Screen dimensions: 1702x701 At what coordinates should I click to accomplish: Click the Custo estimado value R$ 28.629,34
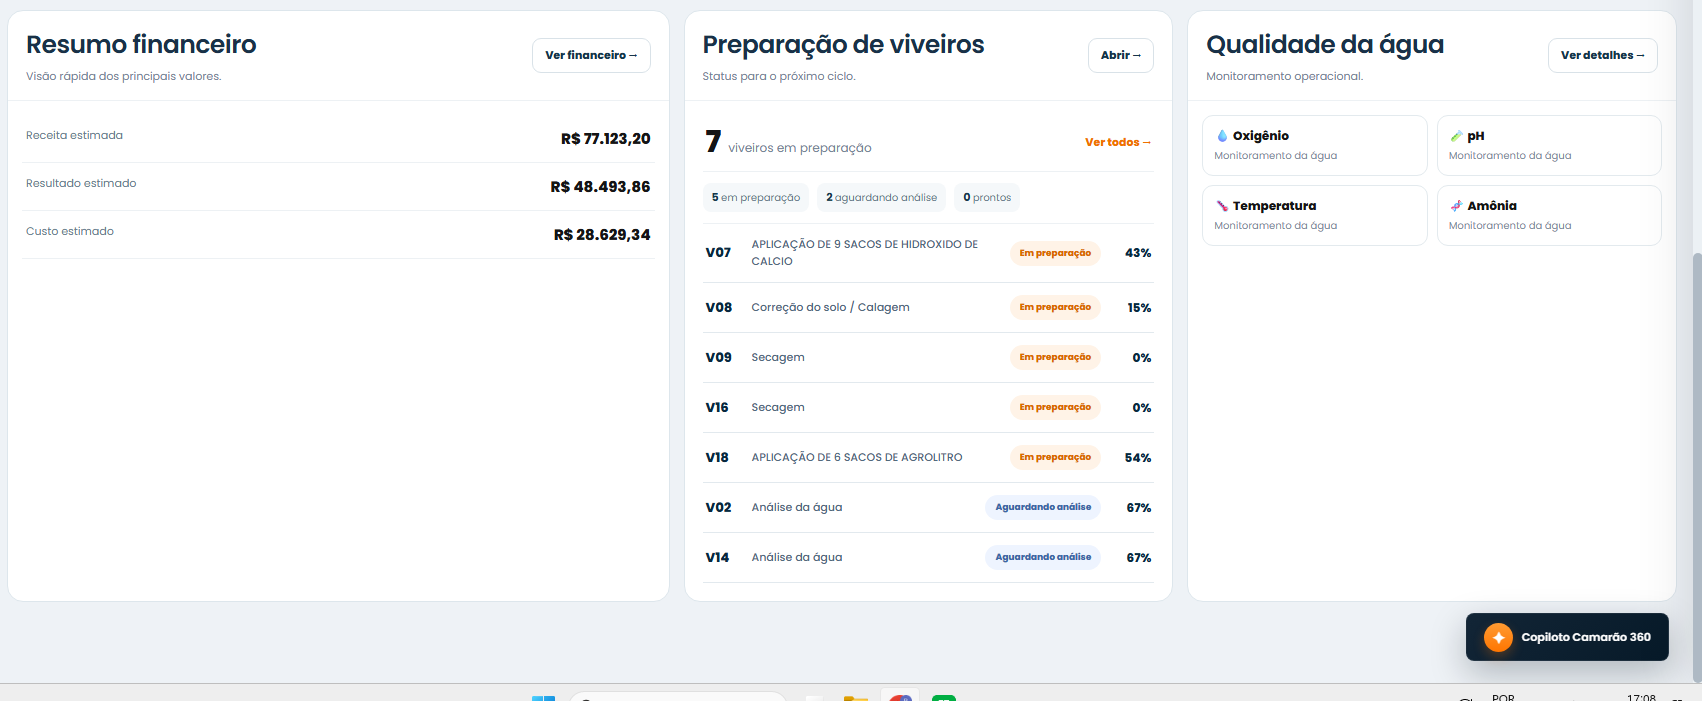point(602,235)
